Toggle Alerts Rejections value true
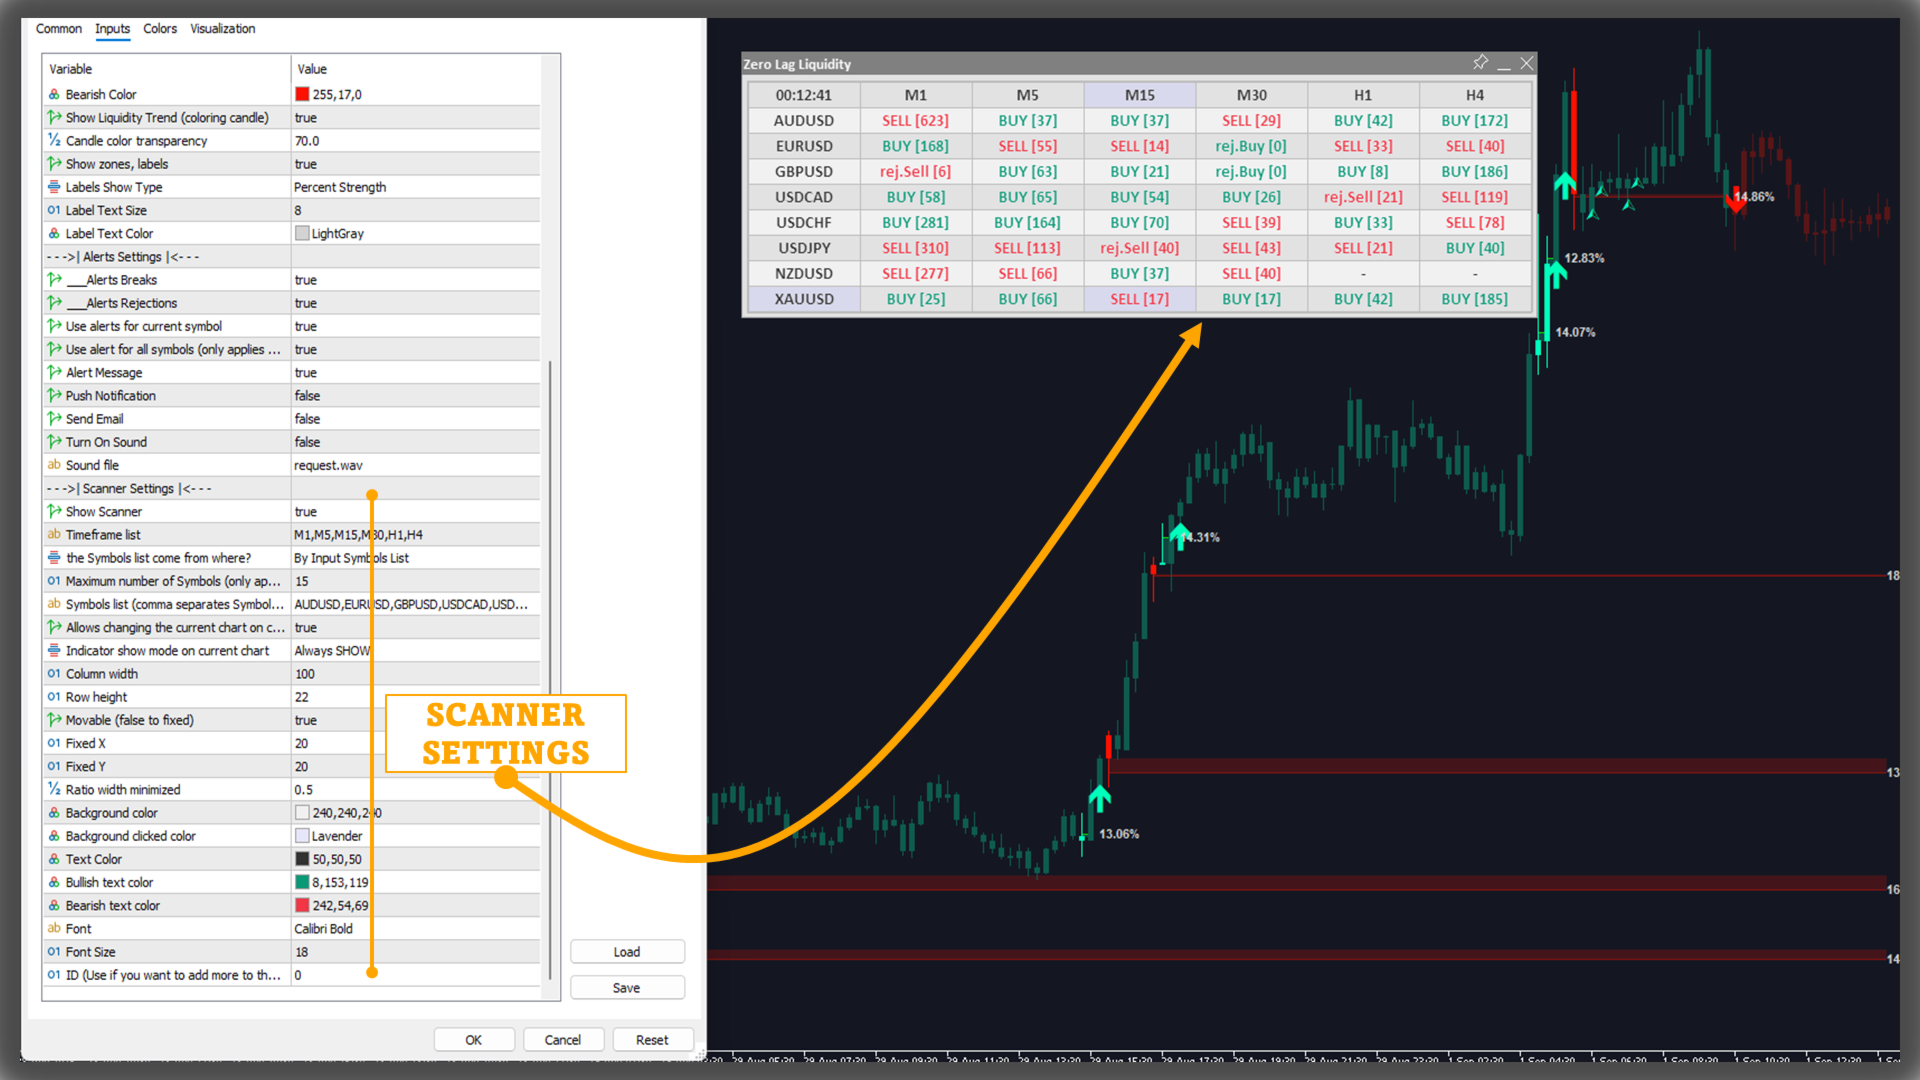 click(x=415, y=303)
